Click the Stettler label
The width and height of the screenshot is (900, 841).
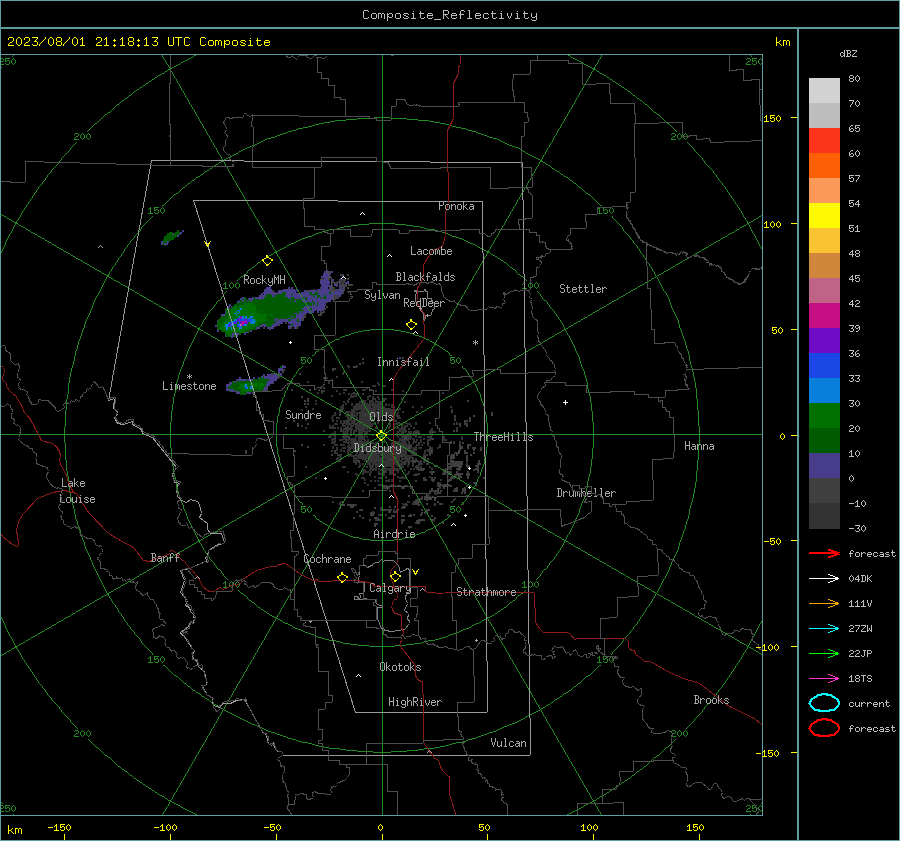click(x=583, y=289)
